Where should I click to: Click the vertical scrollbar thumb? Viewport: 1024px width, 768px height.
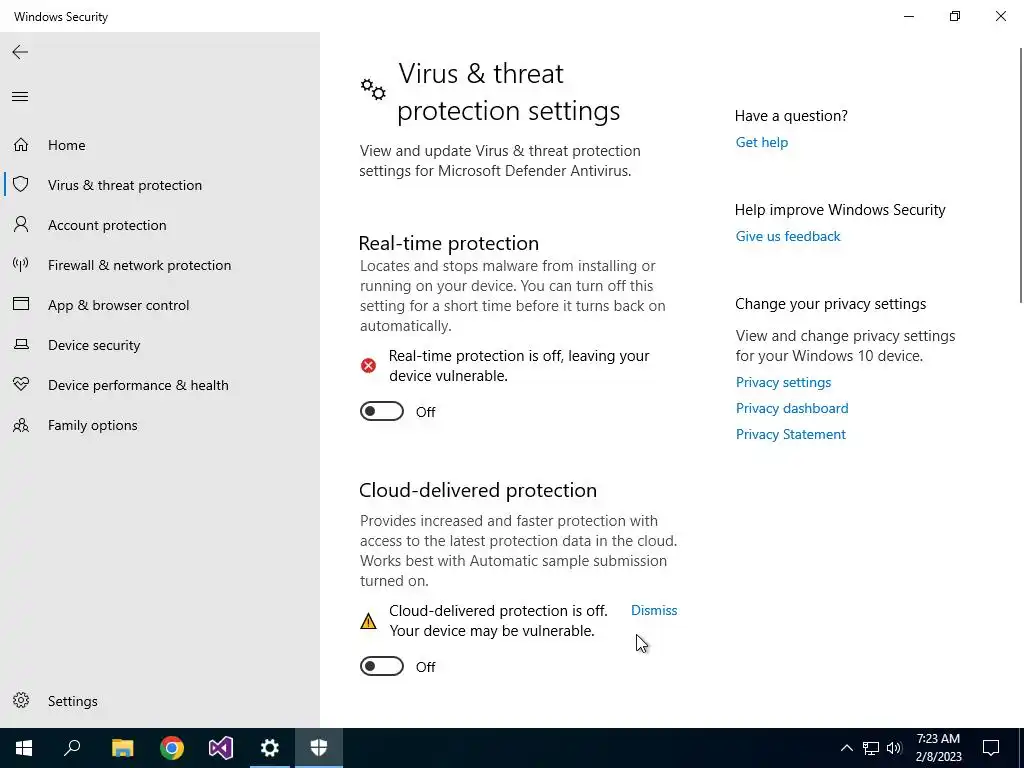[1021, 175]
